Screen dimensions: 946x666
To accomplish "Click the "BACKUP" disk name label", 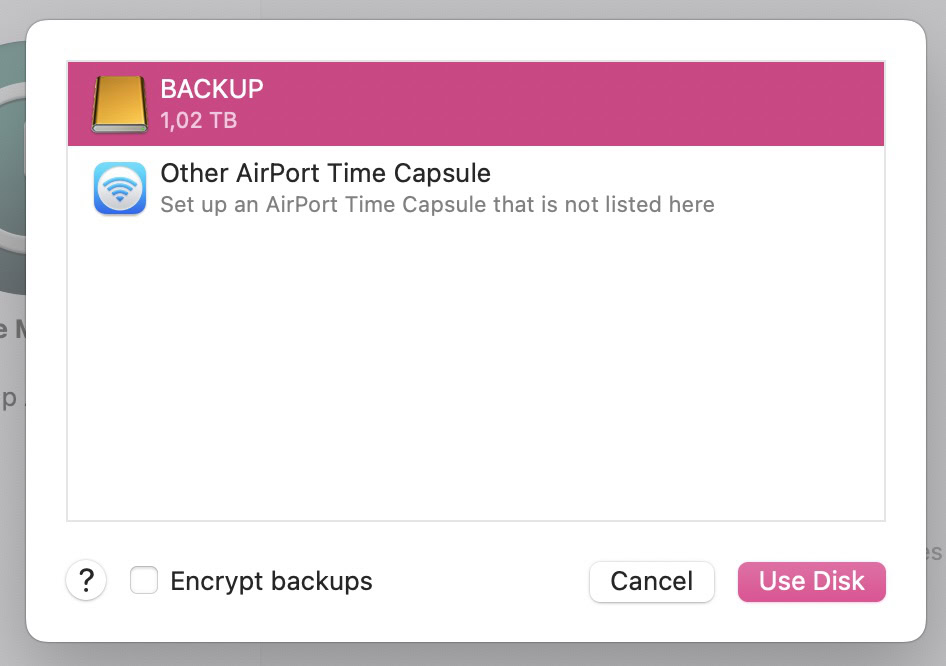I will [212, 89].
